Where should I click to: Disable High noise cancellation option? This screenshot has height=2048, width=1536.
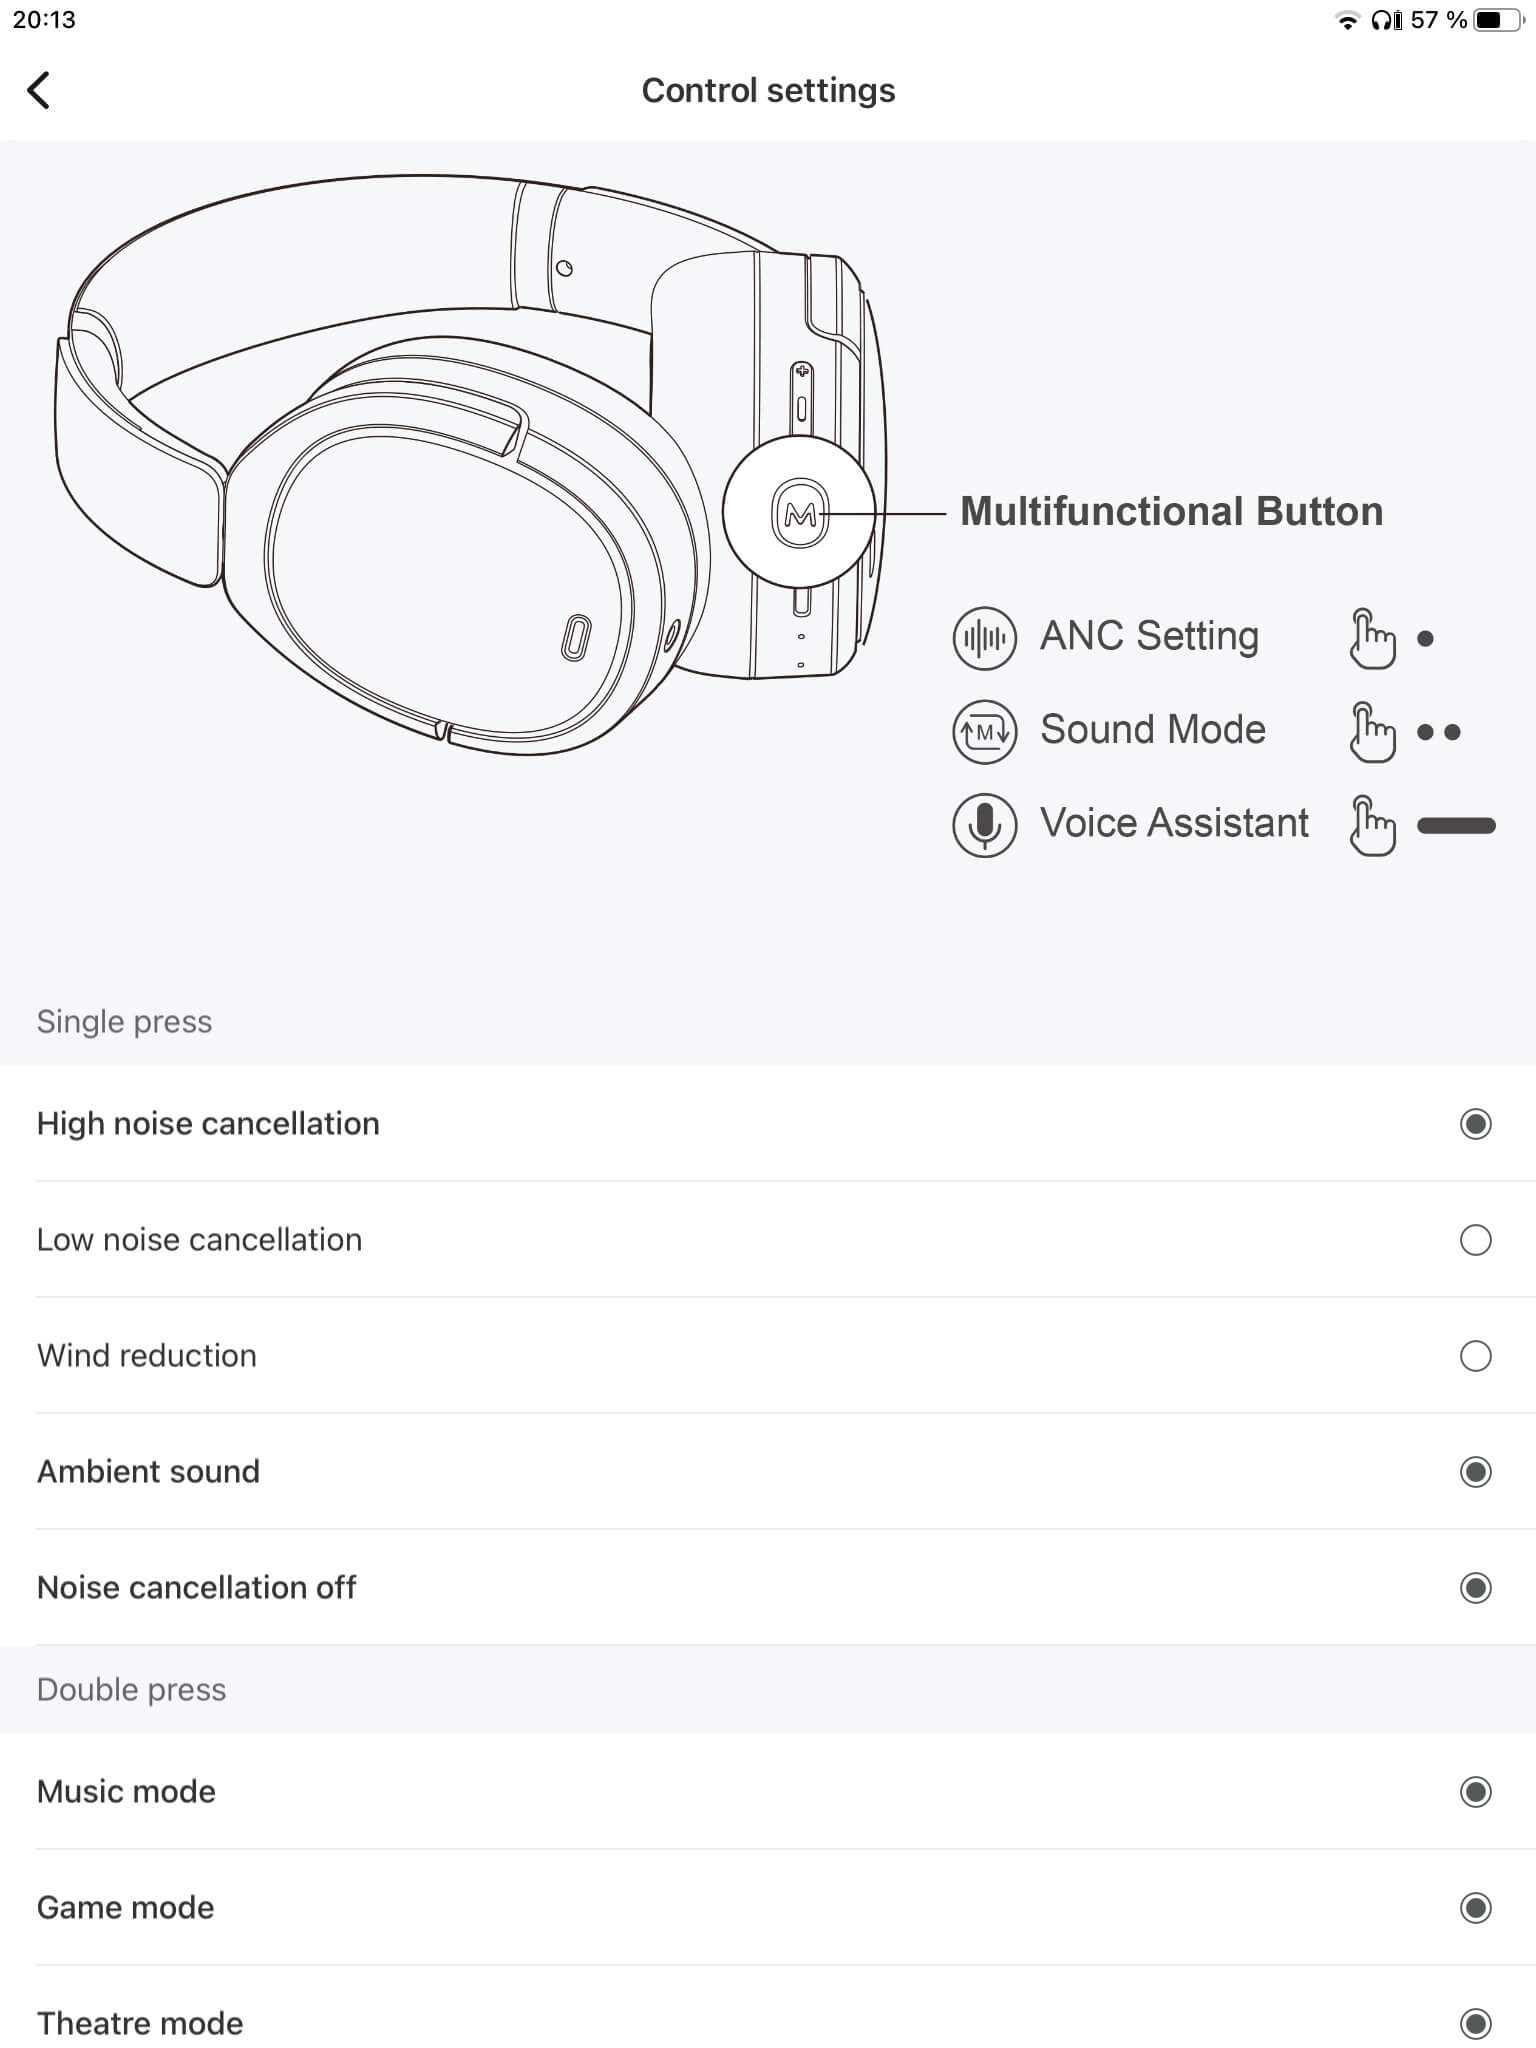[x=1475, y=1124]
